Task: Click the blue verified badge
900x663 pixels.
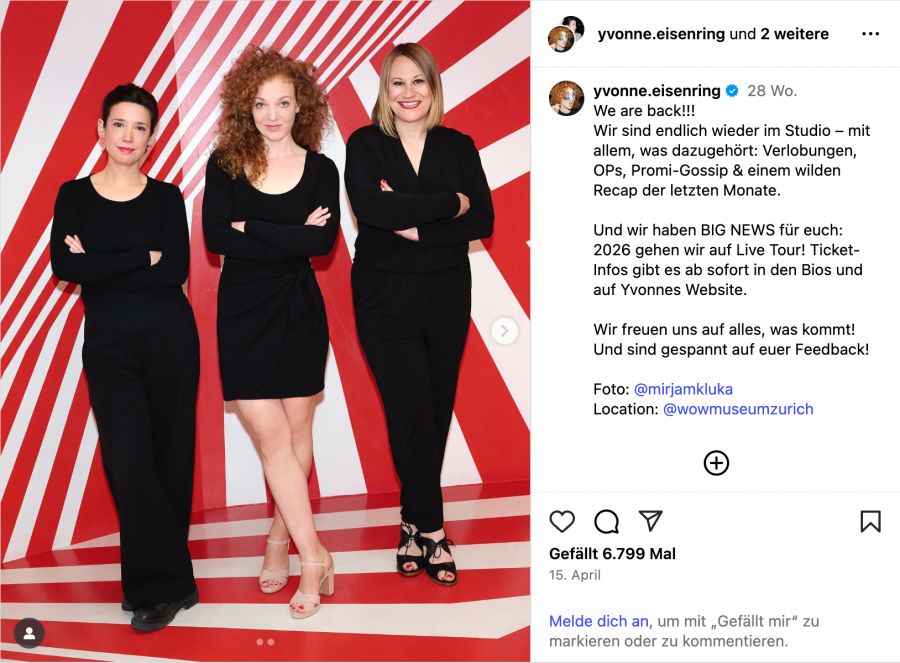Action: coord(732,91)
